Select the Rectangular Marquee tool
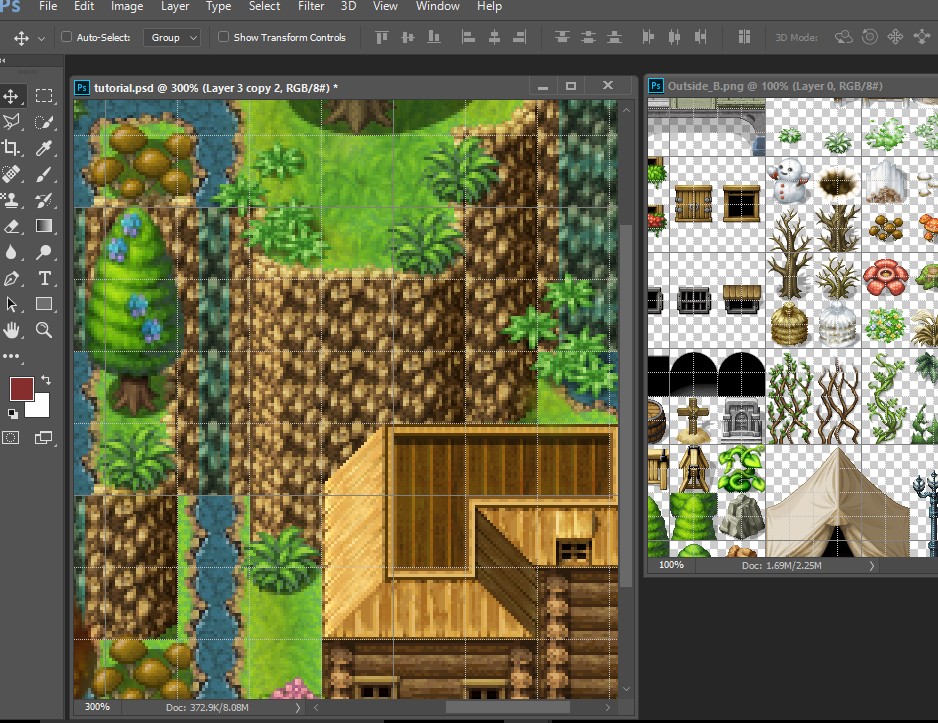 (x=44, y=96)
